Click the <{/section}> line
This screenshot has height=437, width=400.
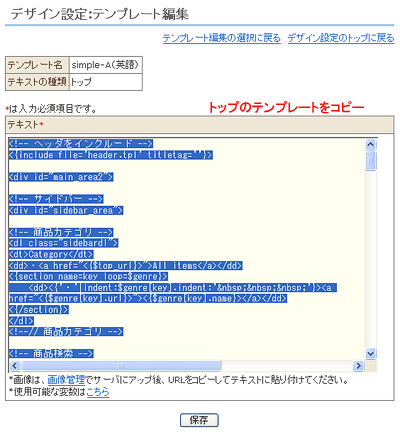click(39, 309)
